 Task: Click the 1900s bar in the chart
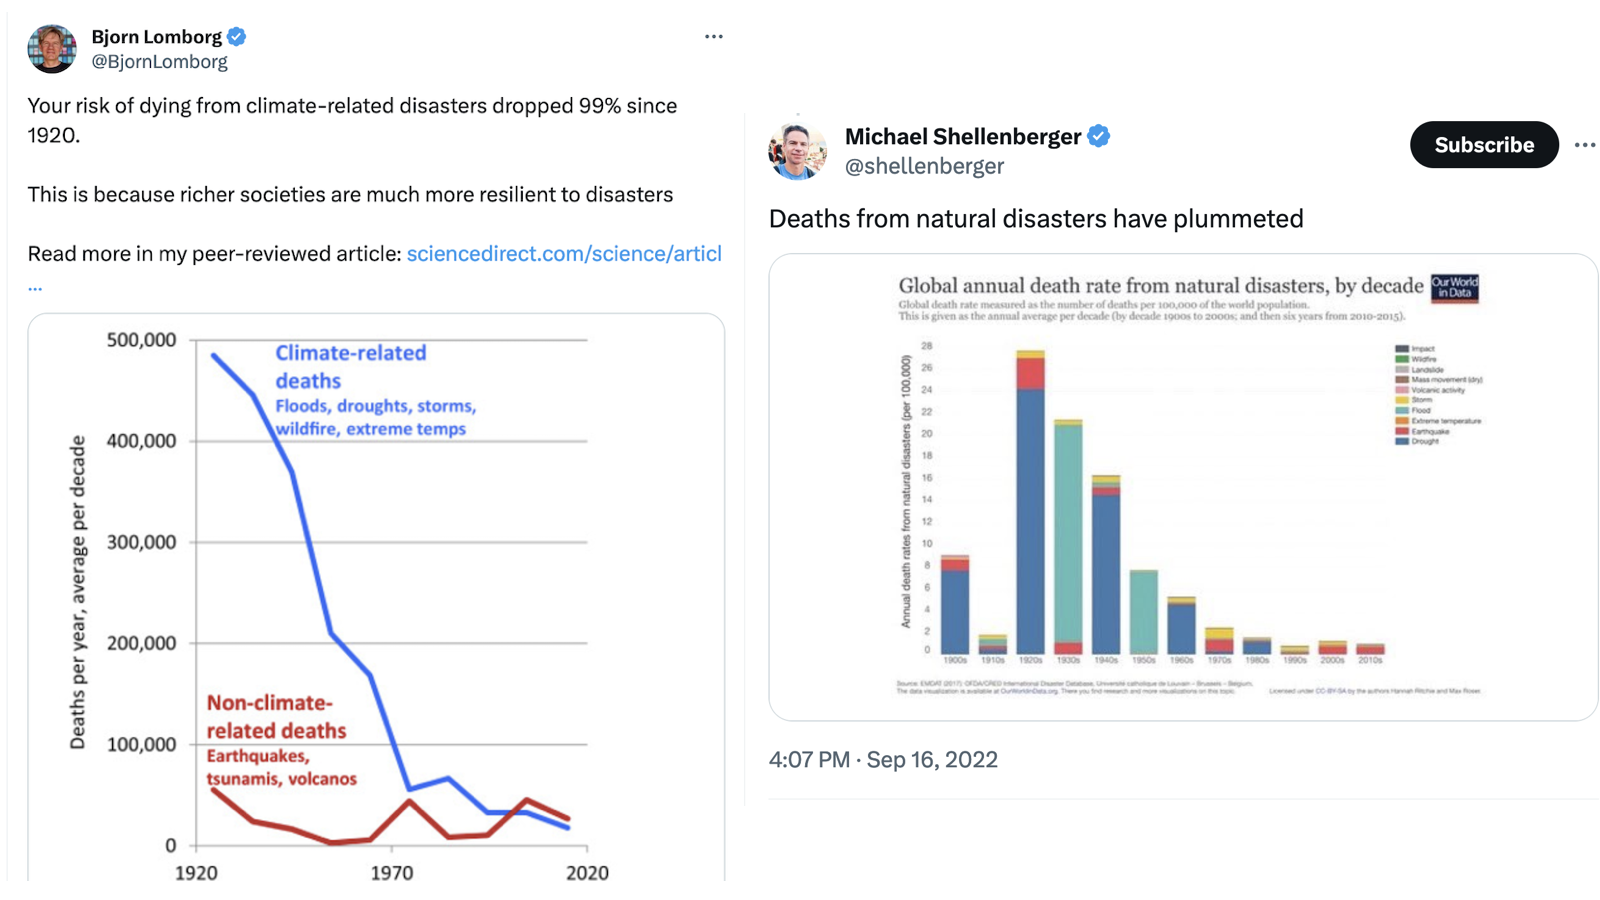tap(955, 604)
